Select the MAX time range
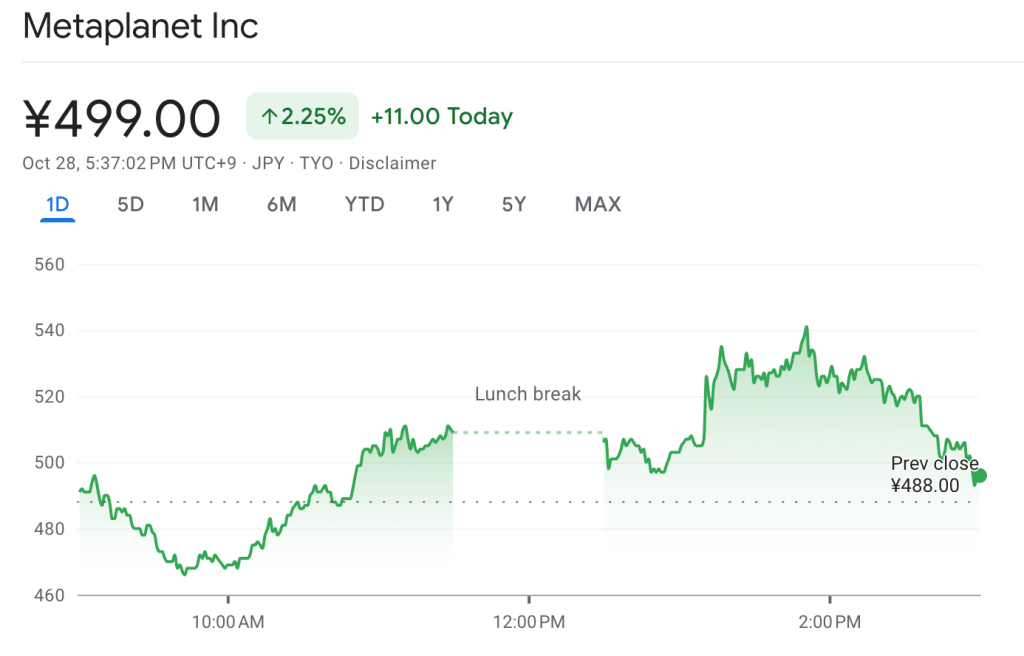Image resolution: width=1024 pixels, height=656 pixels. tap(597, 204)
